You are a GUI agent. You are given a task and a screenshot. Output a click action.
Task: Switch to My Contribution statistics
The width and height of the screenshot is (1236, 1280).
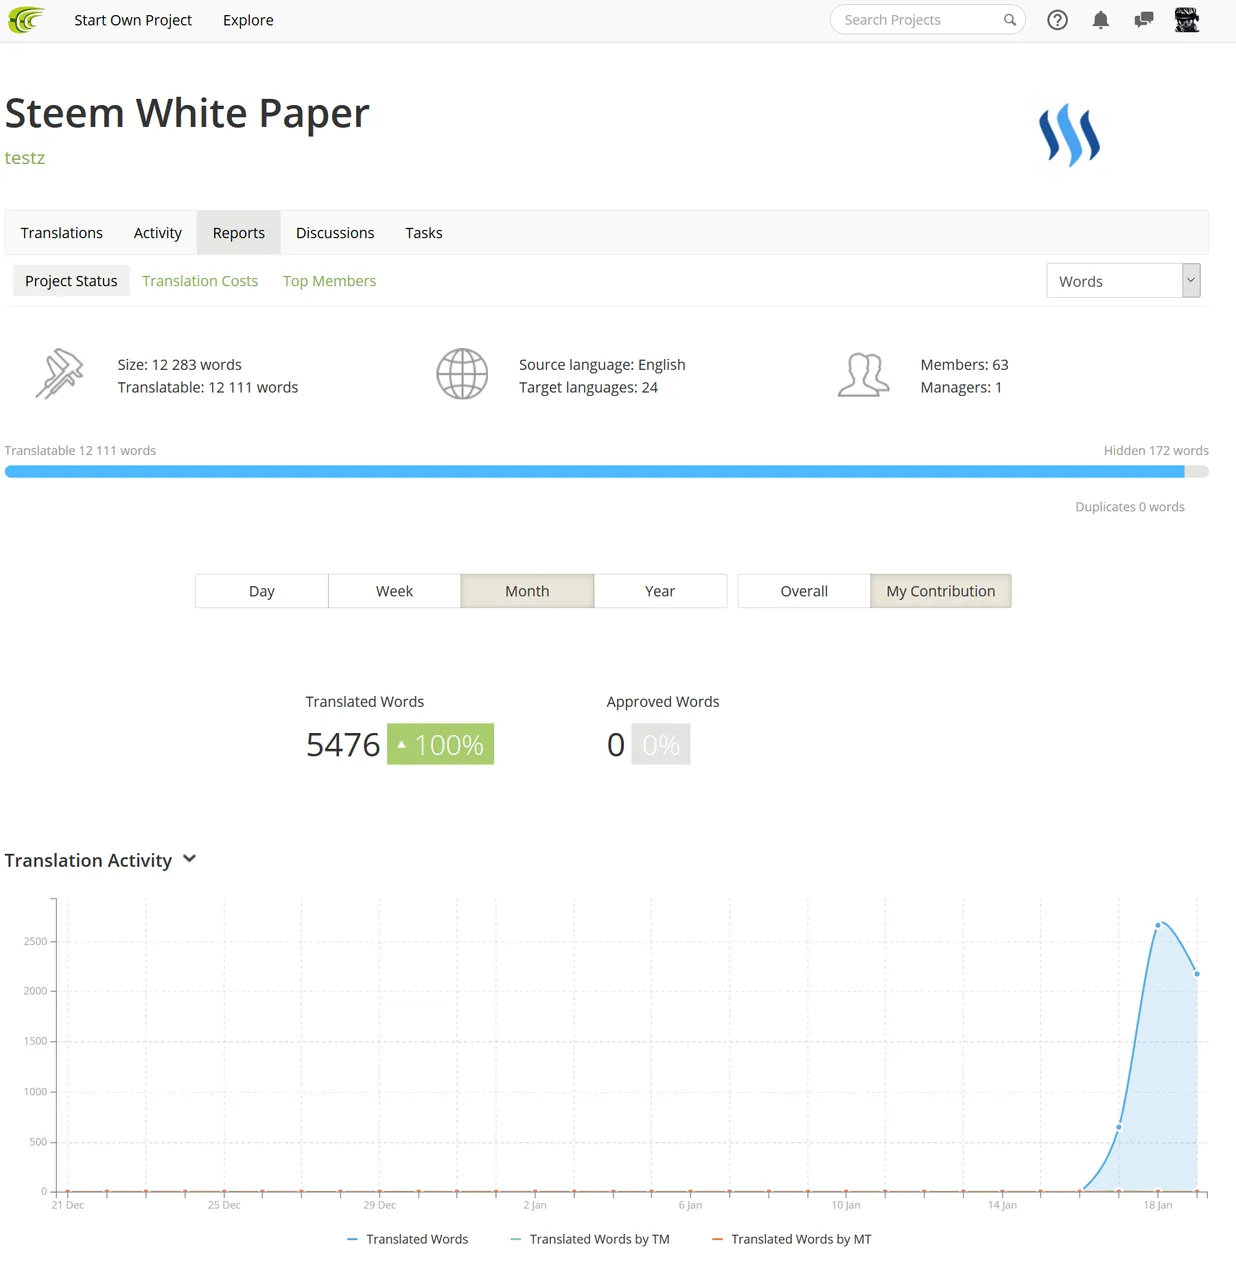pyautogui.click(x=941, y=591)
